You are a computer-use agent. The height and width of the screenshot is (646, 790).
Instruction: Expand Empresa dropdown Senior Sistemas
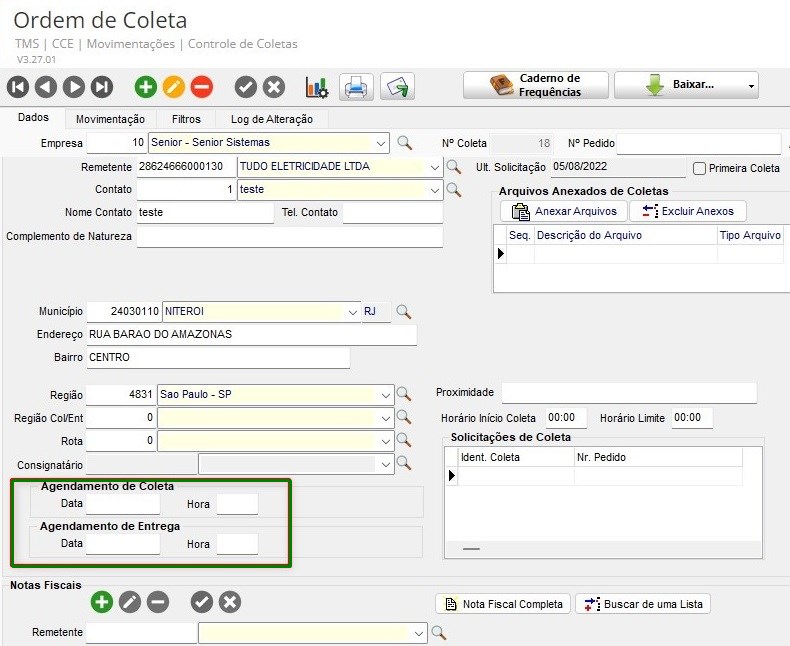tap(381, 144)
